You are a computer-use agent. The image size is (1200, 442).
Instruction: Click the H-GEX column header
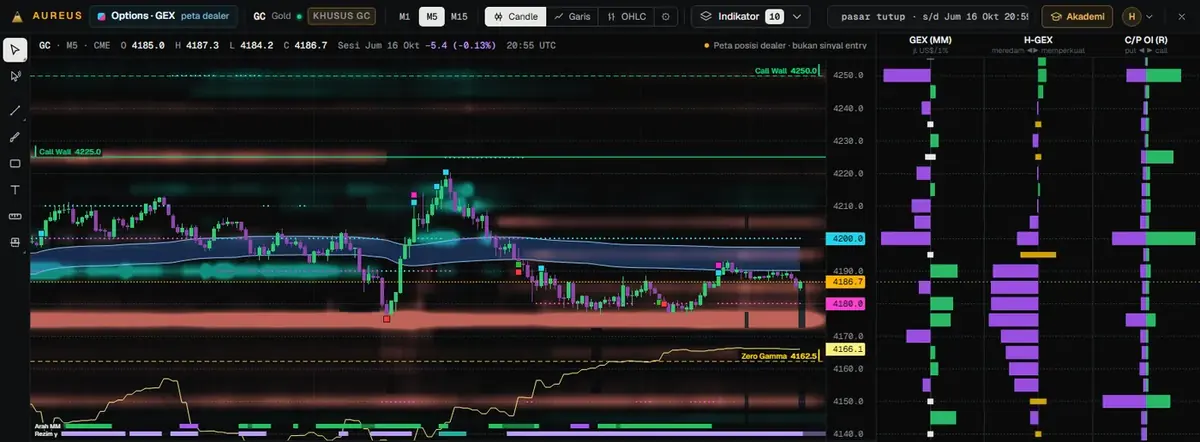[1039, 39]
